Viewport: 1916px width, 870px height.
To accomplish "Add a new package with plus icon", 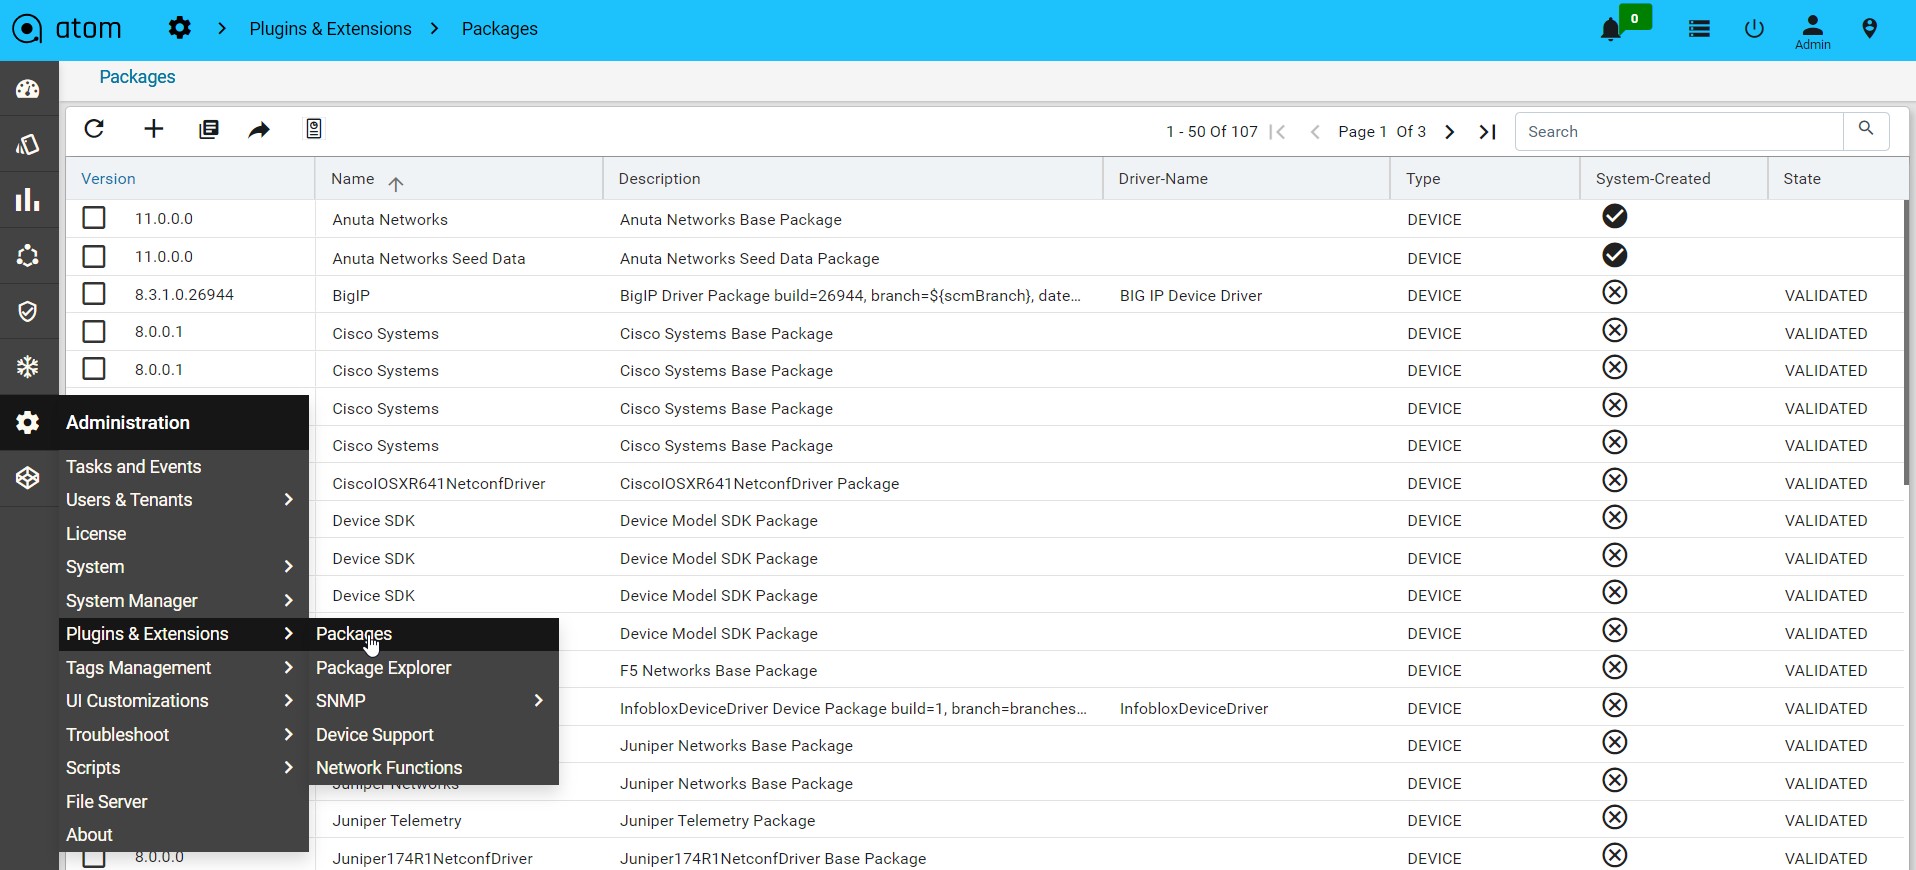I will pos(153,129).
